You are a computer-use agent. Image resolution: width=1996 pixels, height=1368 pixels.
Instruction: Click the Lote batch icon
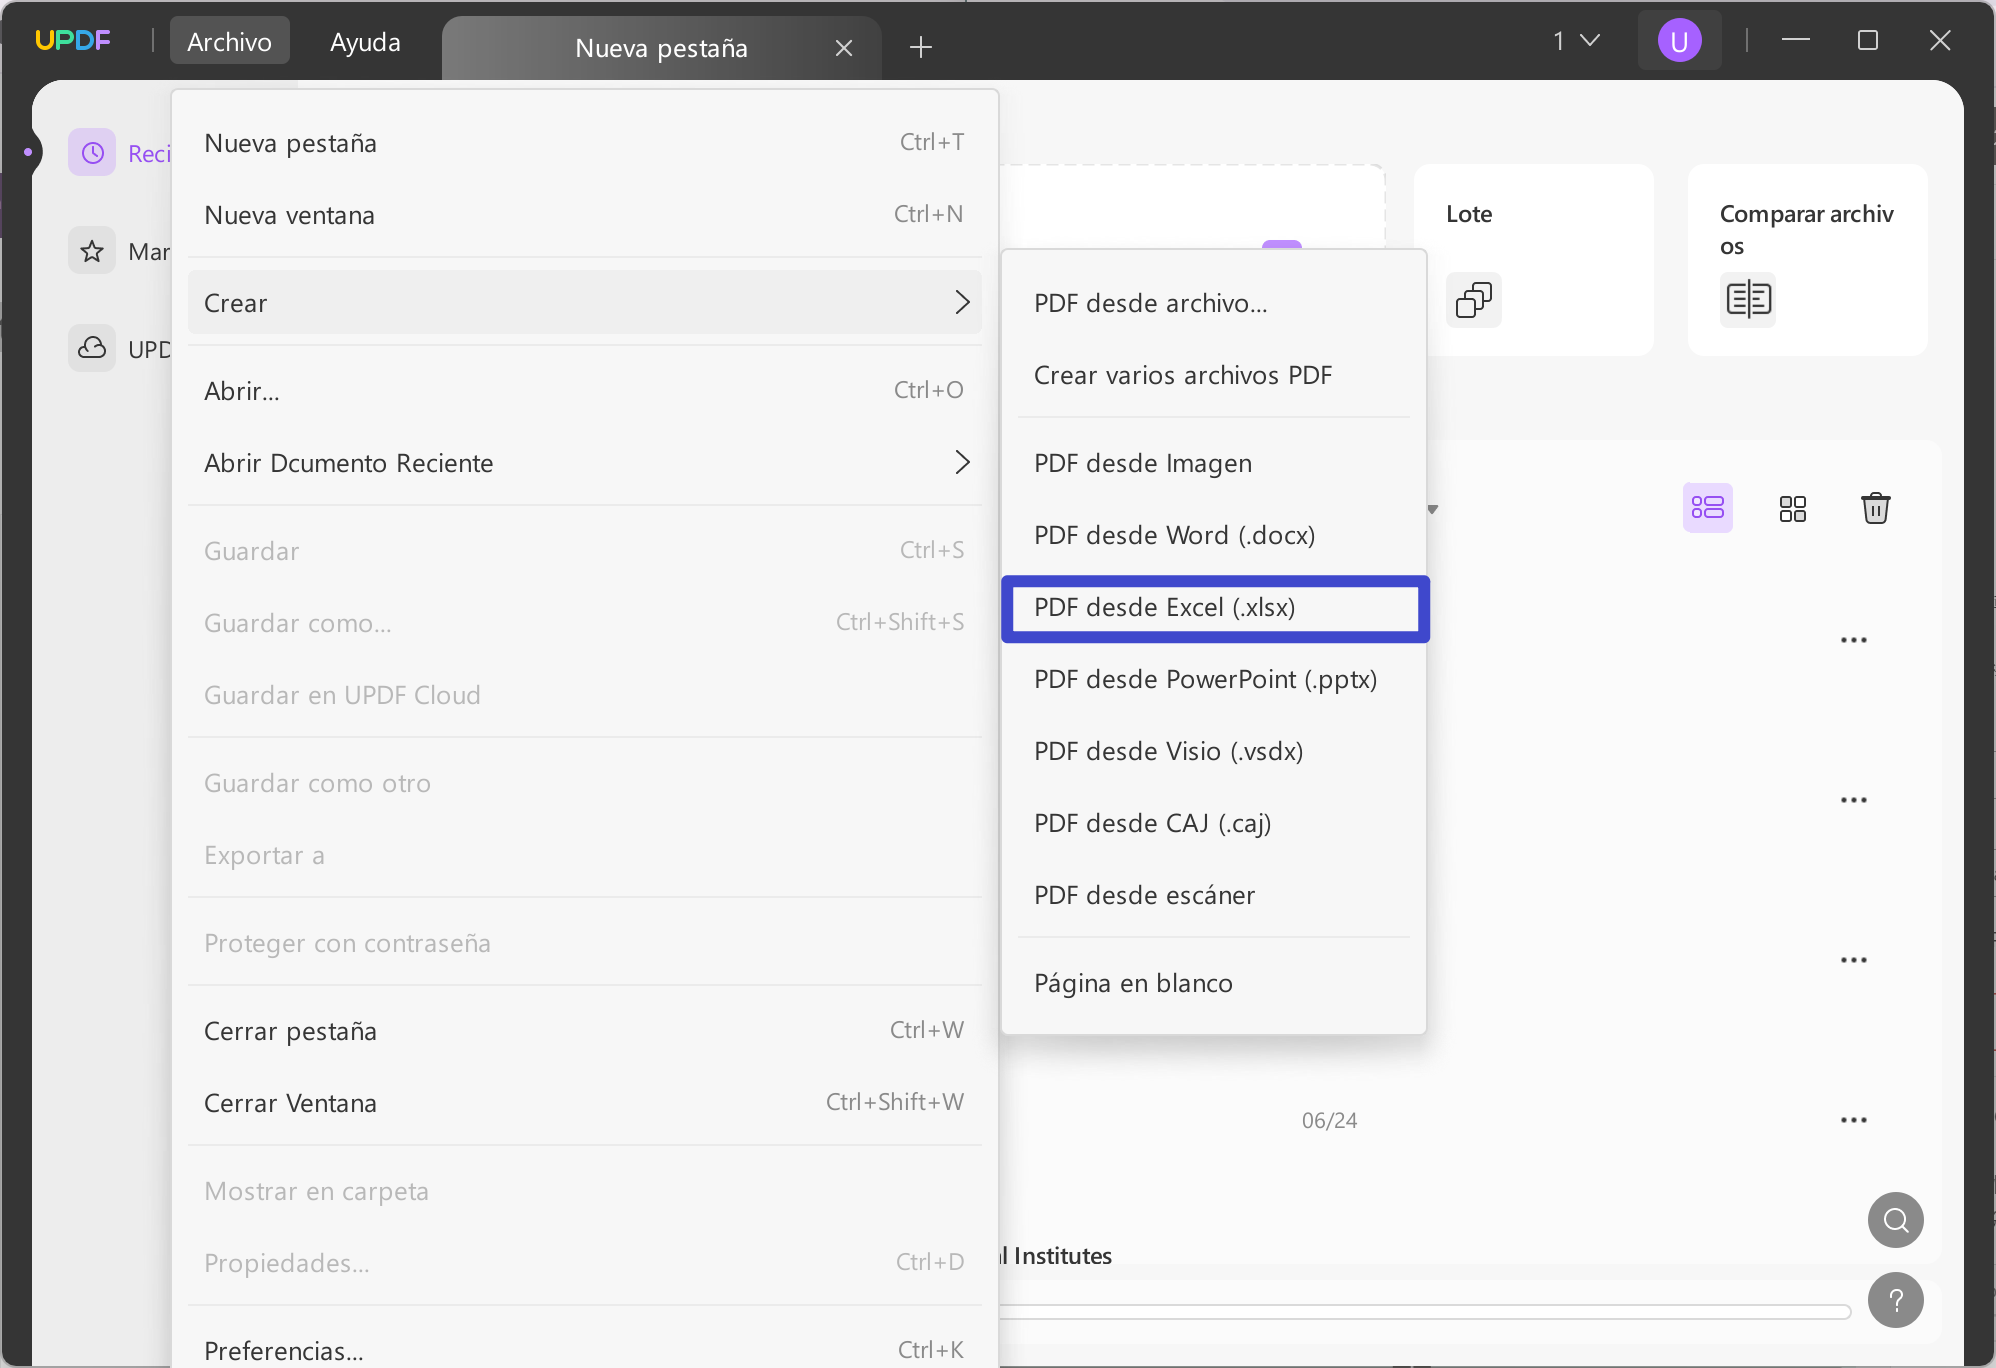pyautogui.click(x=1473, y=299)
